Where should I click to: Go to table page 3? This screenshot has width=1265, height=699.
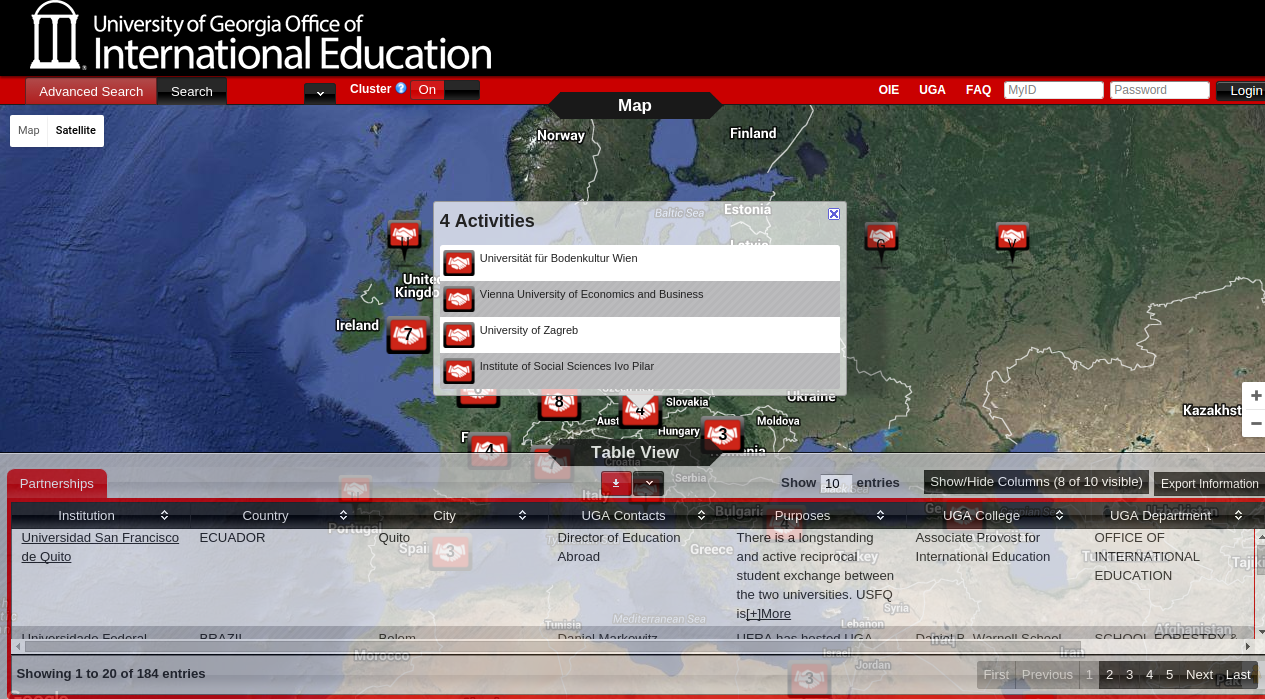pyautogui.click(x=1129, y=675)
